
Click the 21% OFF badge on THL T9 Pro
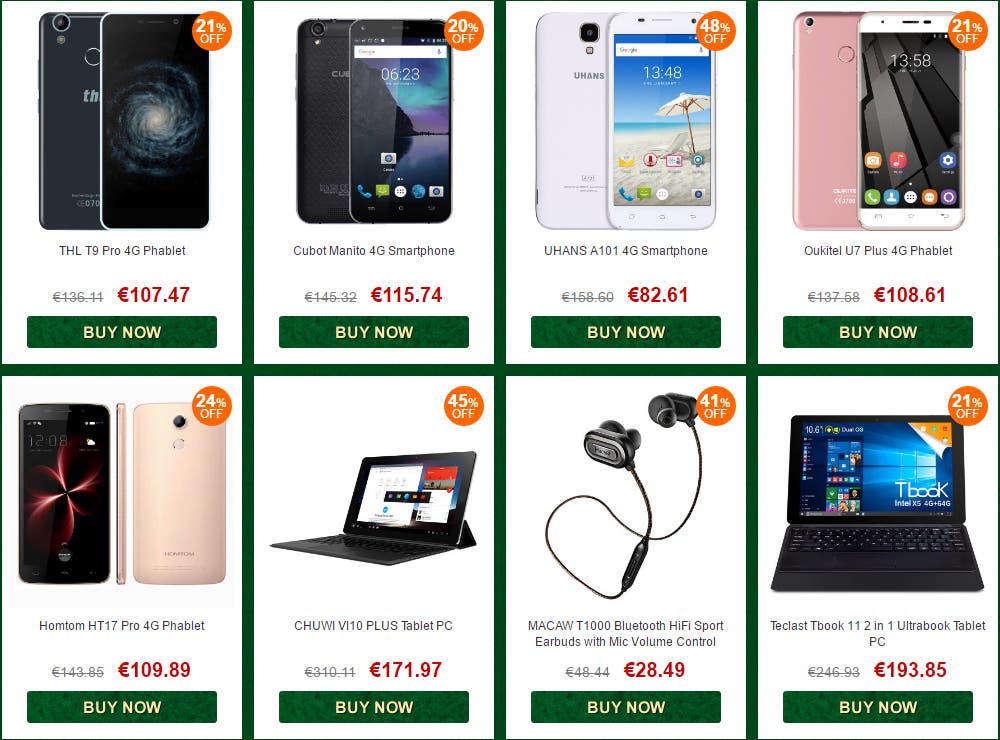(x=212, y=31)
